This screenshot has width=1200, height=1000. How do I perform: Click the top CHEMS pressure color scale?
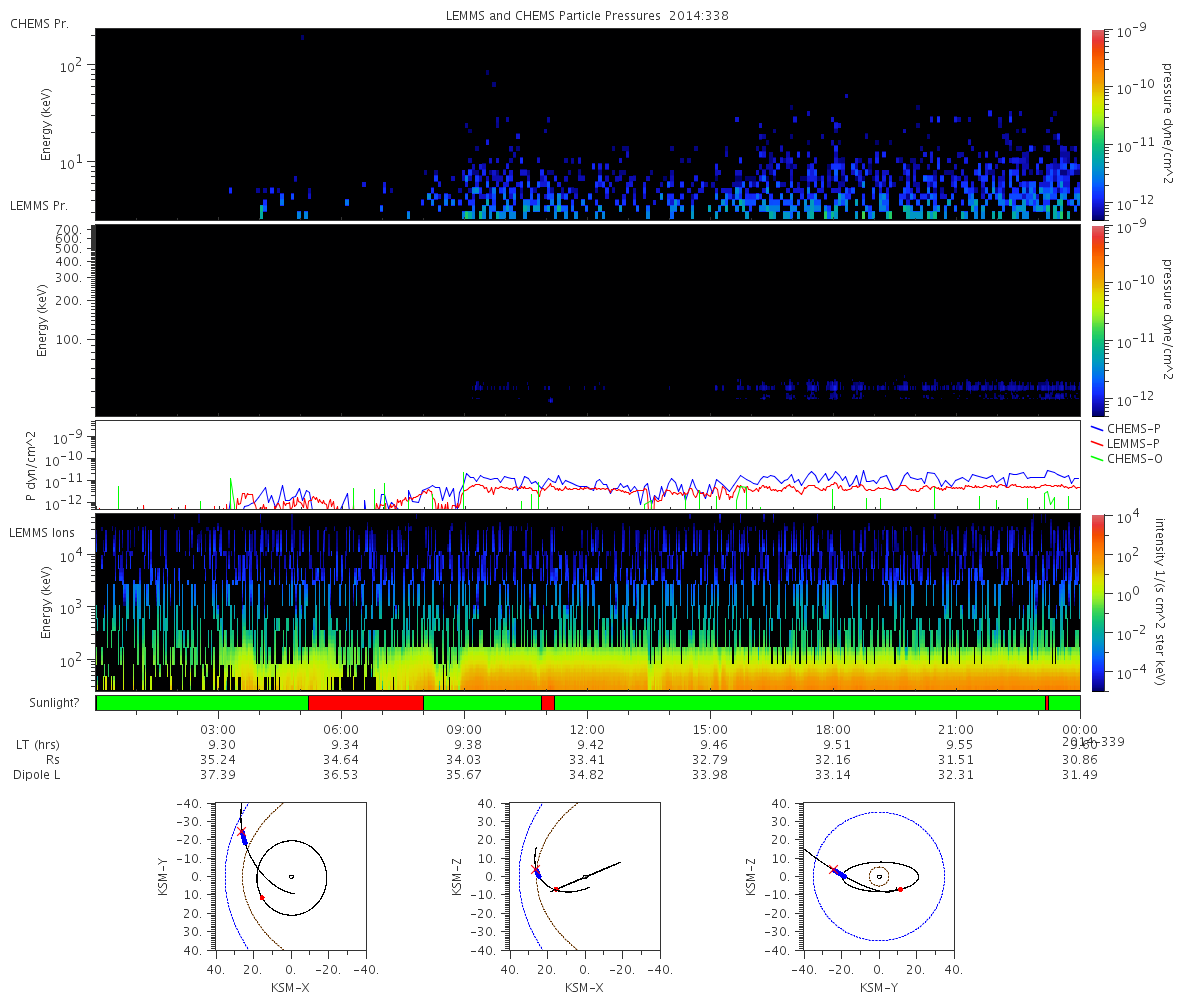pos(1098,124)
